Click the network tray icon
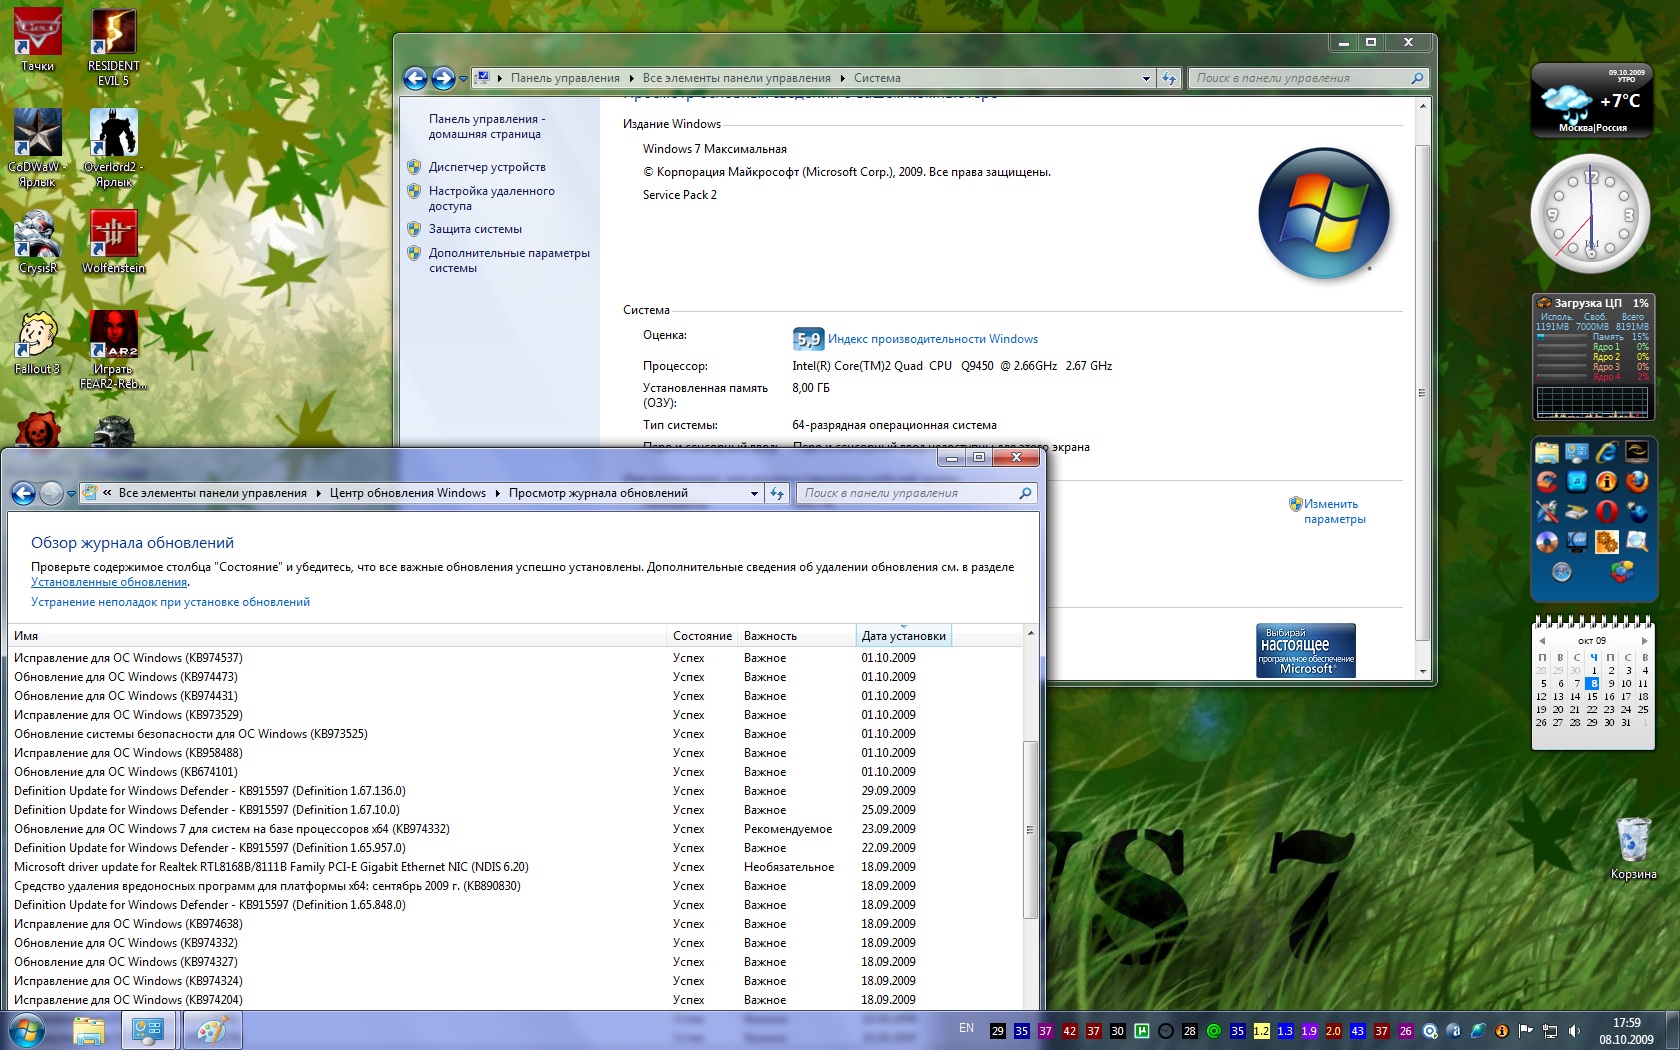Viewport: 1680px width, 1050px height. click(x=1550, y=1031)
